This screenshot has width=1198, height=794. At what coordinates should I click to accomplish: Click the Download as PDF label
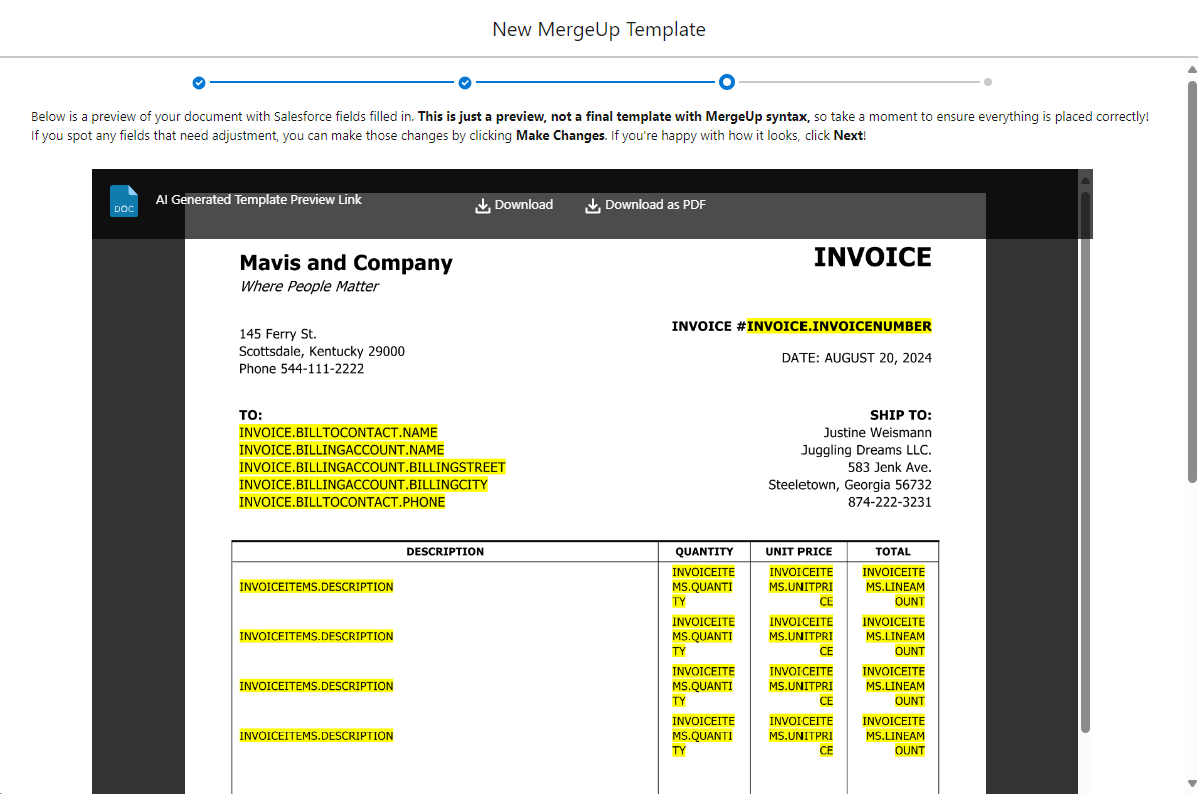[656, 205]
